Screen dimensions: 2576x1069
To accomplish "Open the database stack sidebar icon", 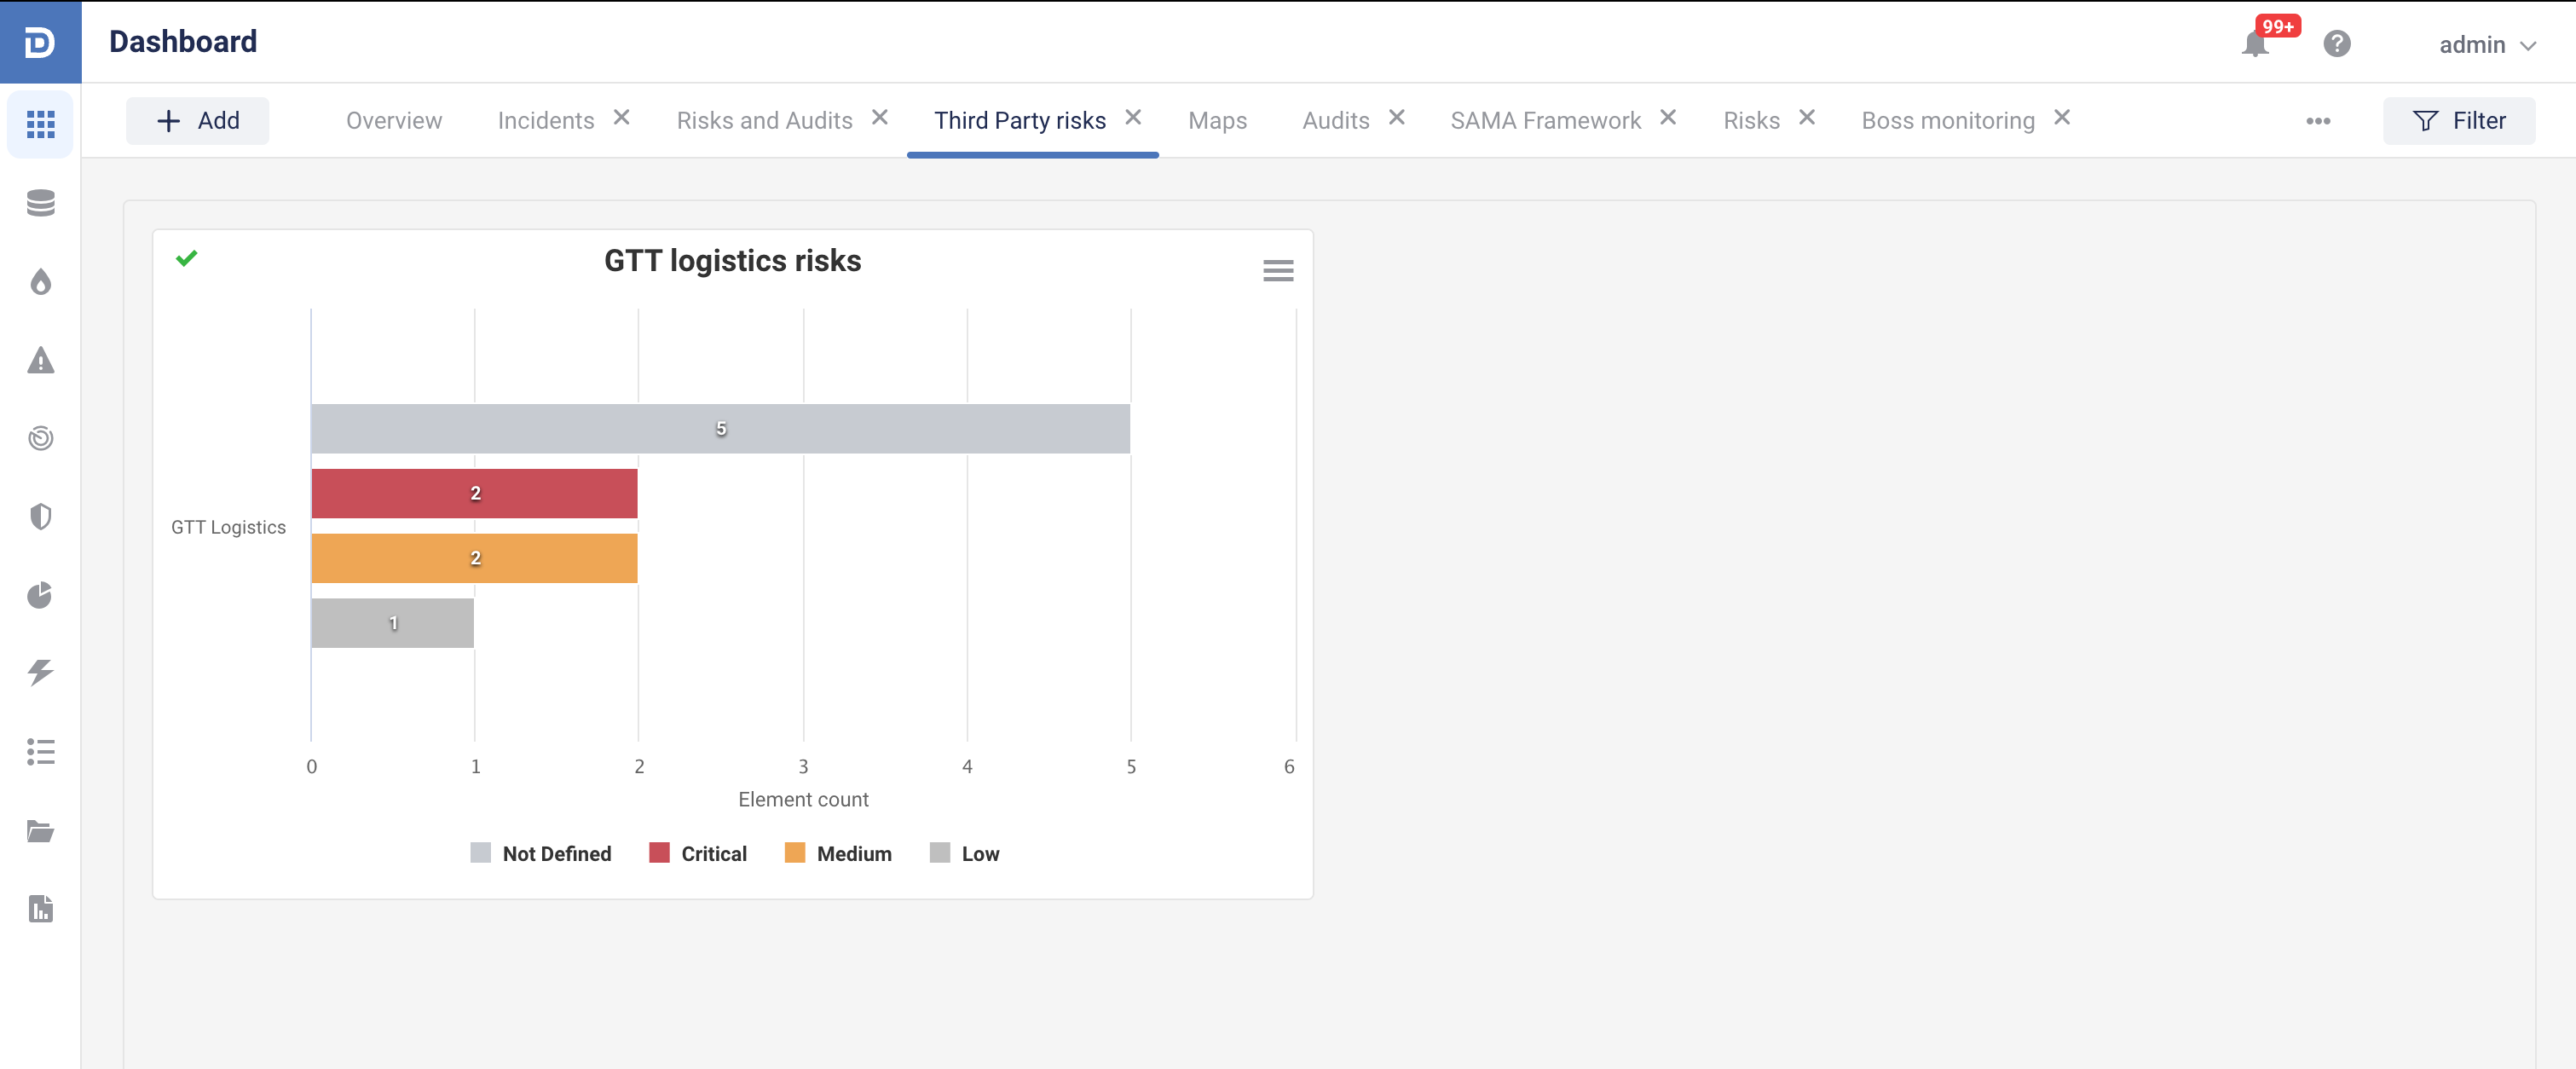I will [40, 203].
